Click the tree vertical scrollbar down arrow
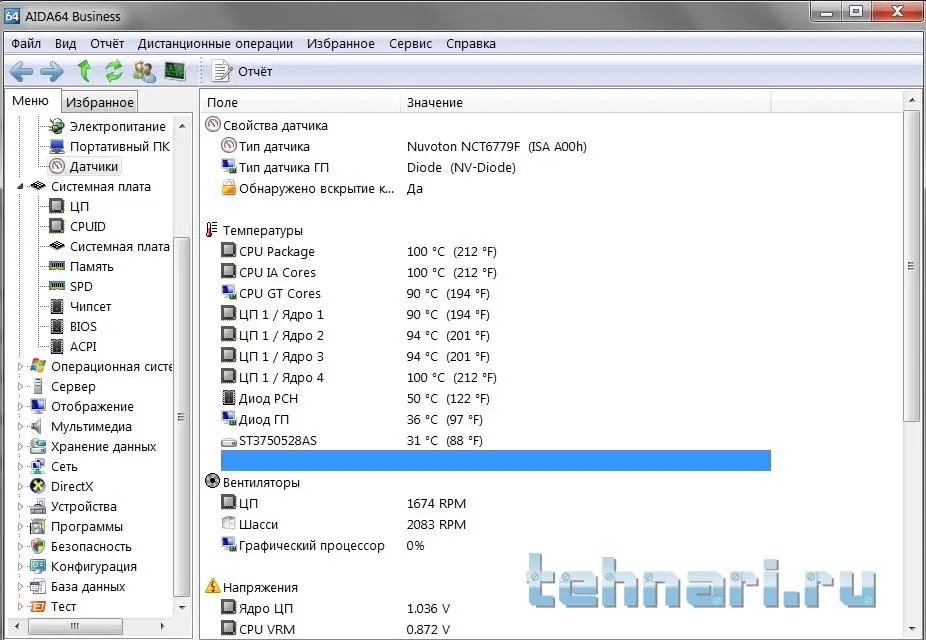This screenshot has height=640, width=926. click(182, 607)
